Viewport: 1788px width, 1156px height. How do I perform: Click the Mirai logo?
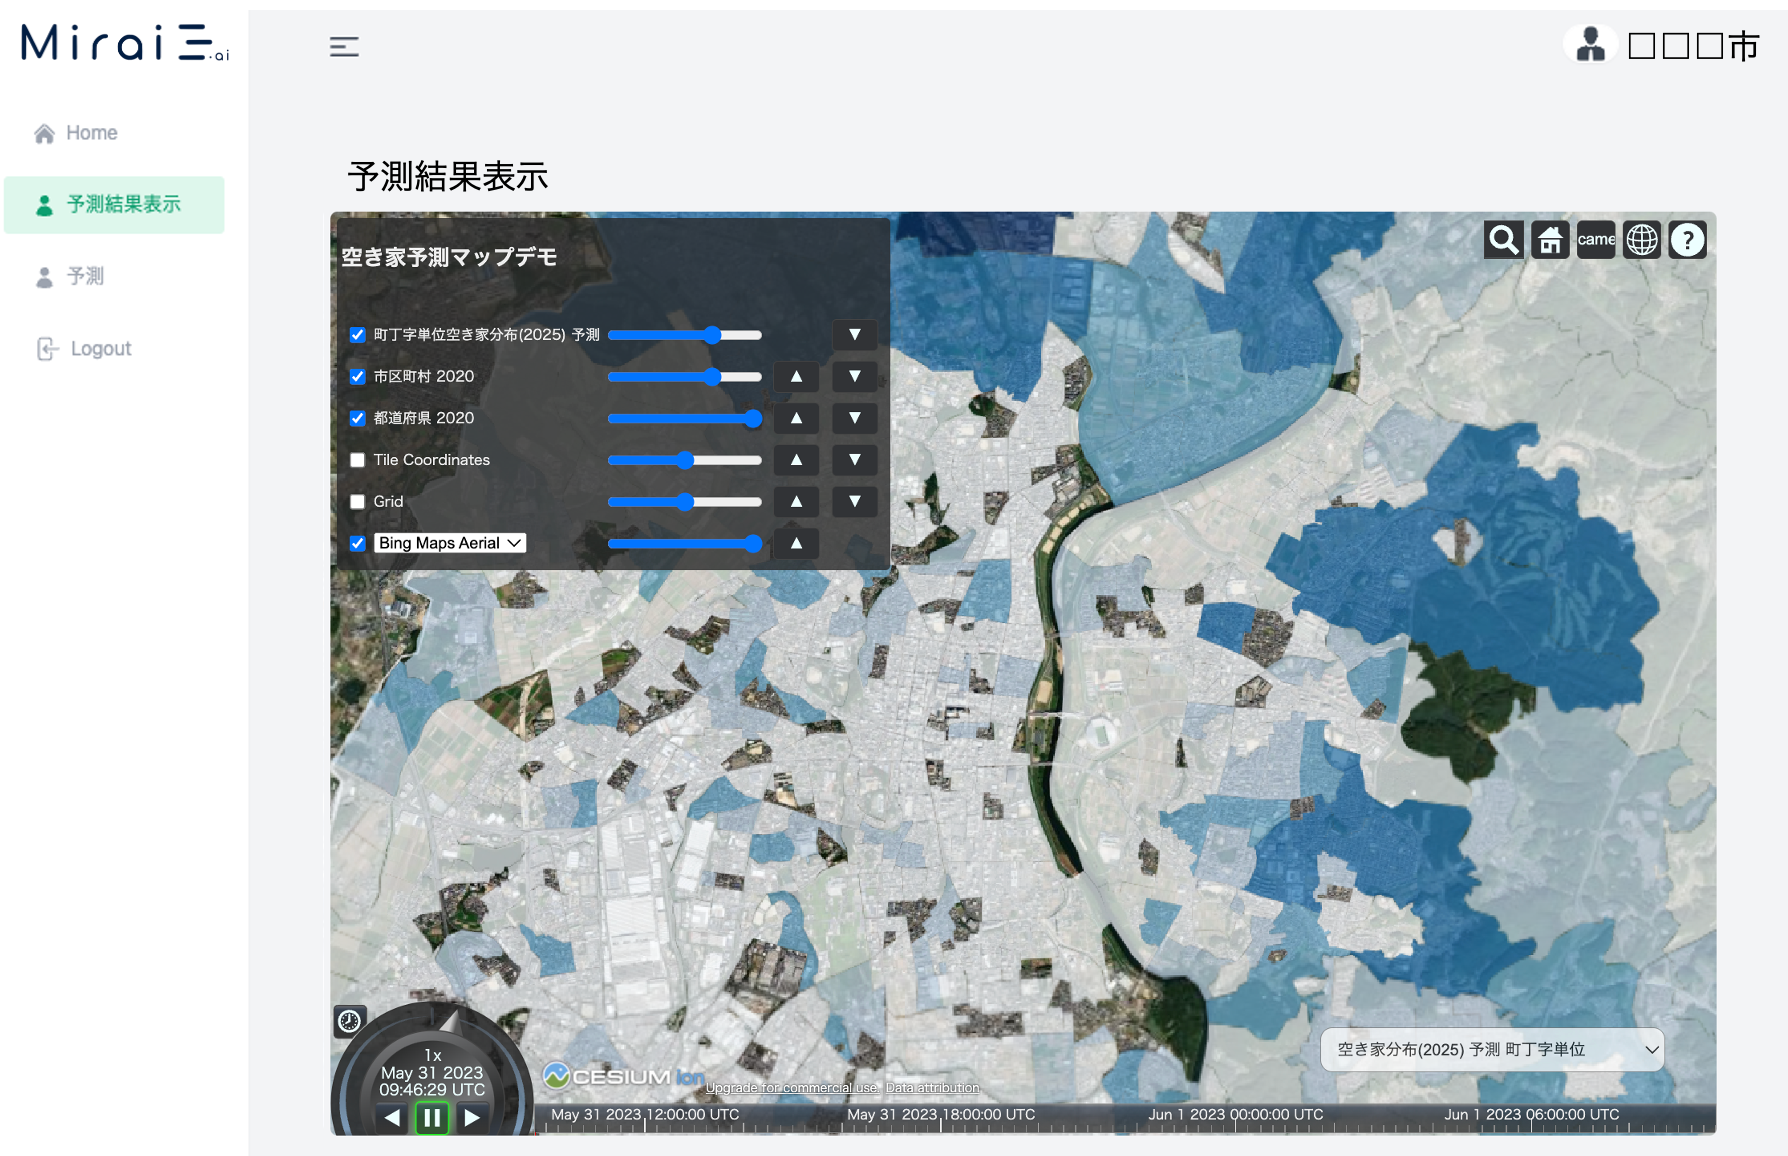pyautogui.click(x=125, y=43)
